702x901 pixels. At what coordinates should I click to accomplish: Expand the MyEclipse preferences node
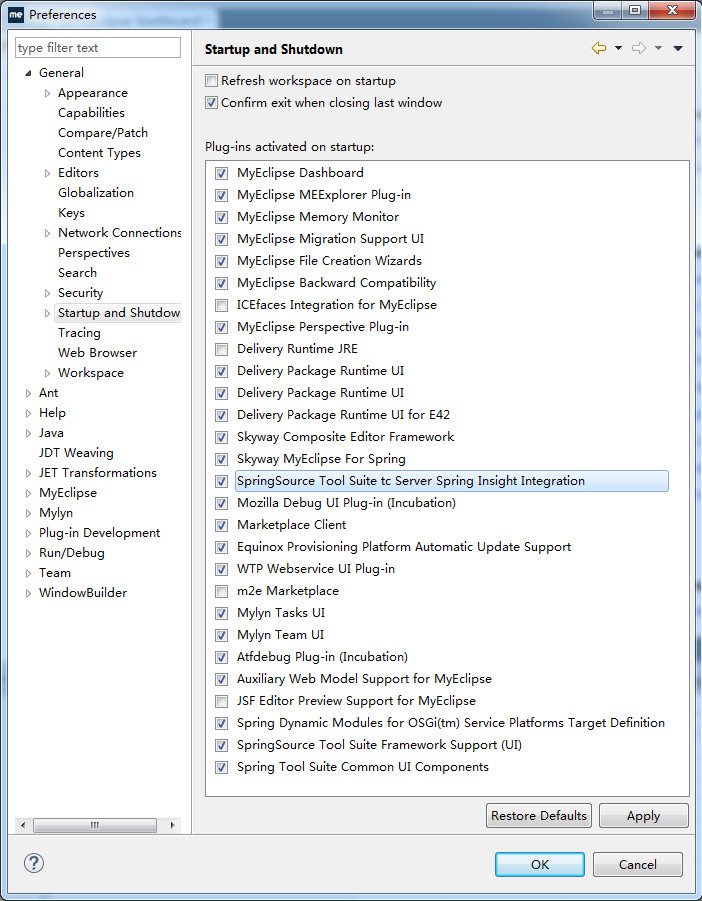coord(28,493)
